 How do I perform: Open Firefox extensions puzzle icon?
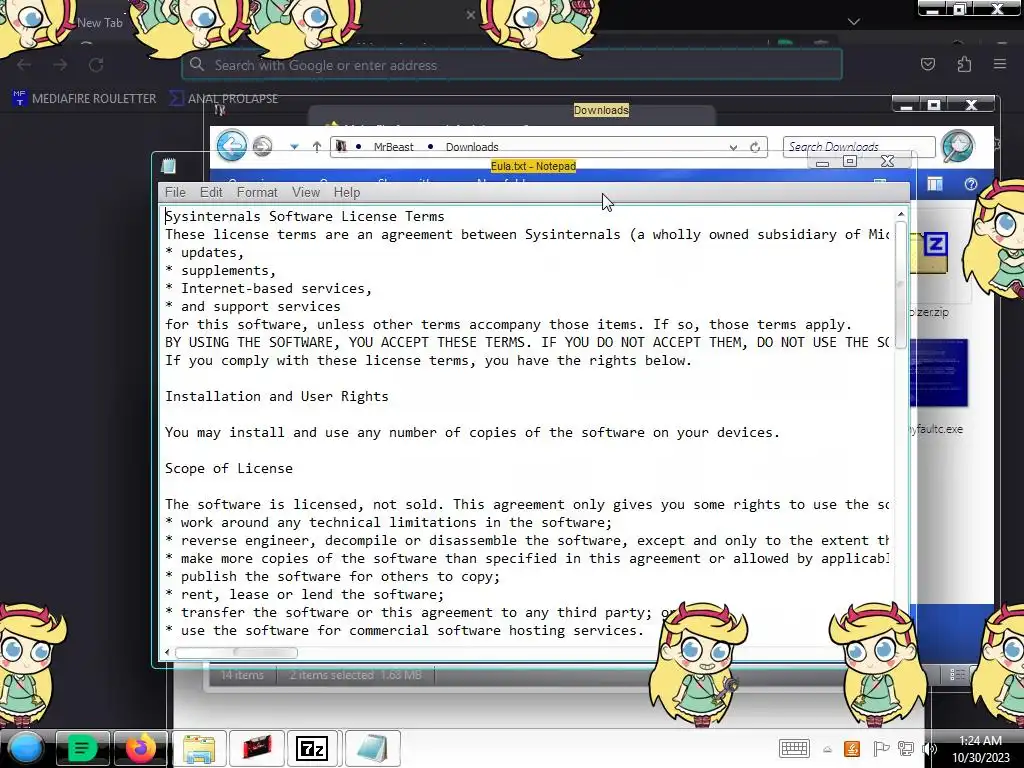point(964,64)
